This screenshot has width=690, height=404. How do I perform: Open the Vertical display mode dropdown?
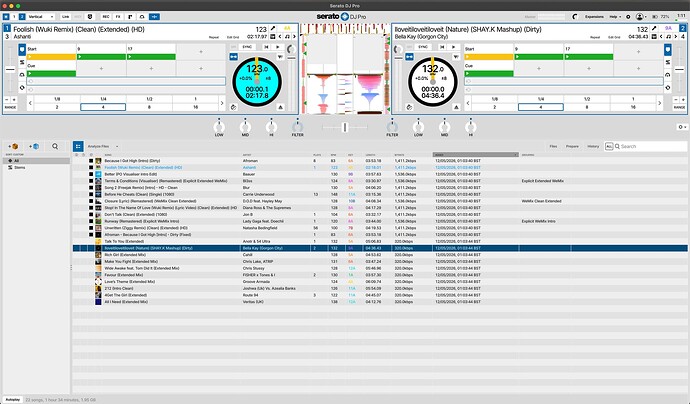[41, 17]
